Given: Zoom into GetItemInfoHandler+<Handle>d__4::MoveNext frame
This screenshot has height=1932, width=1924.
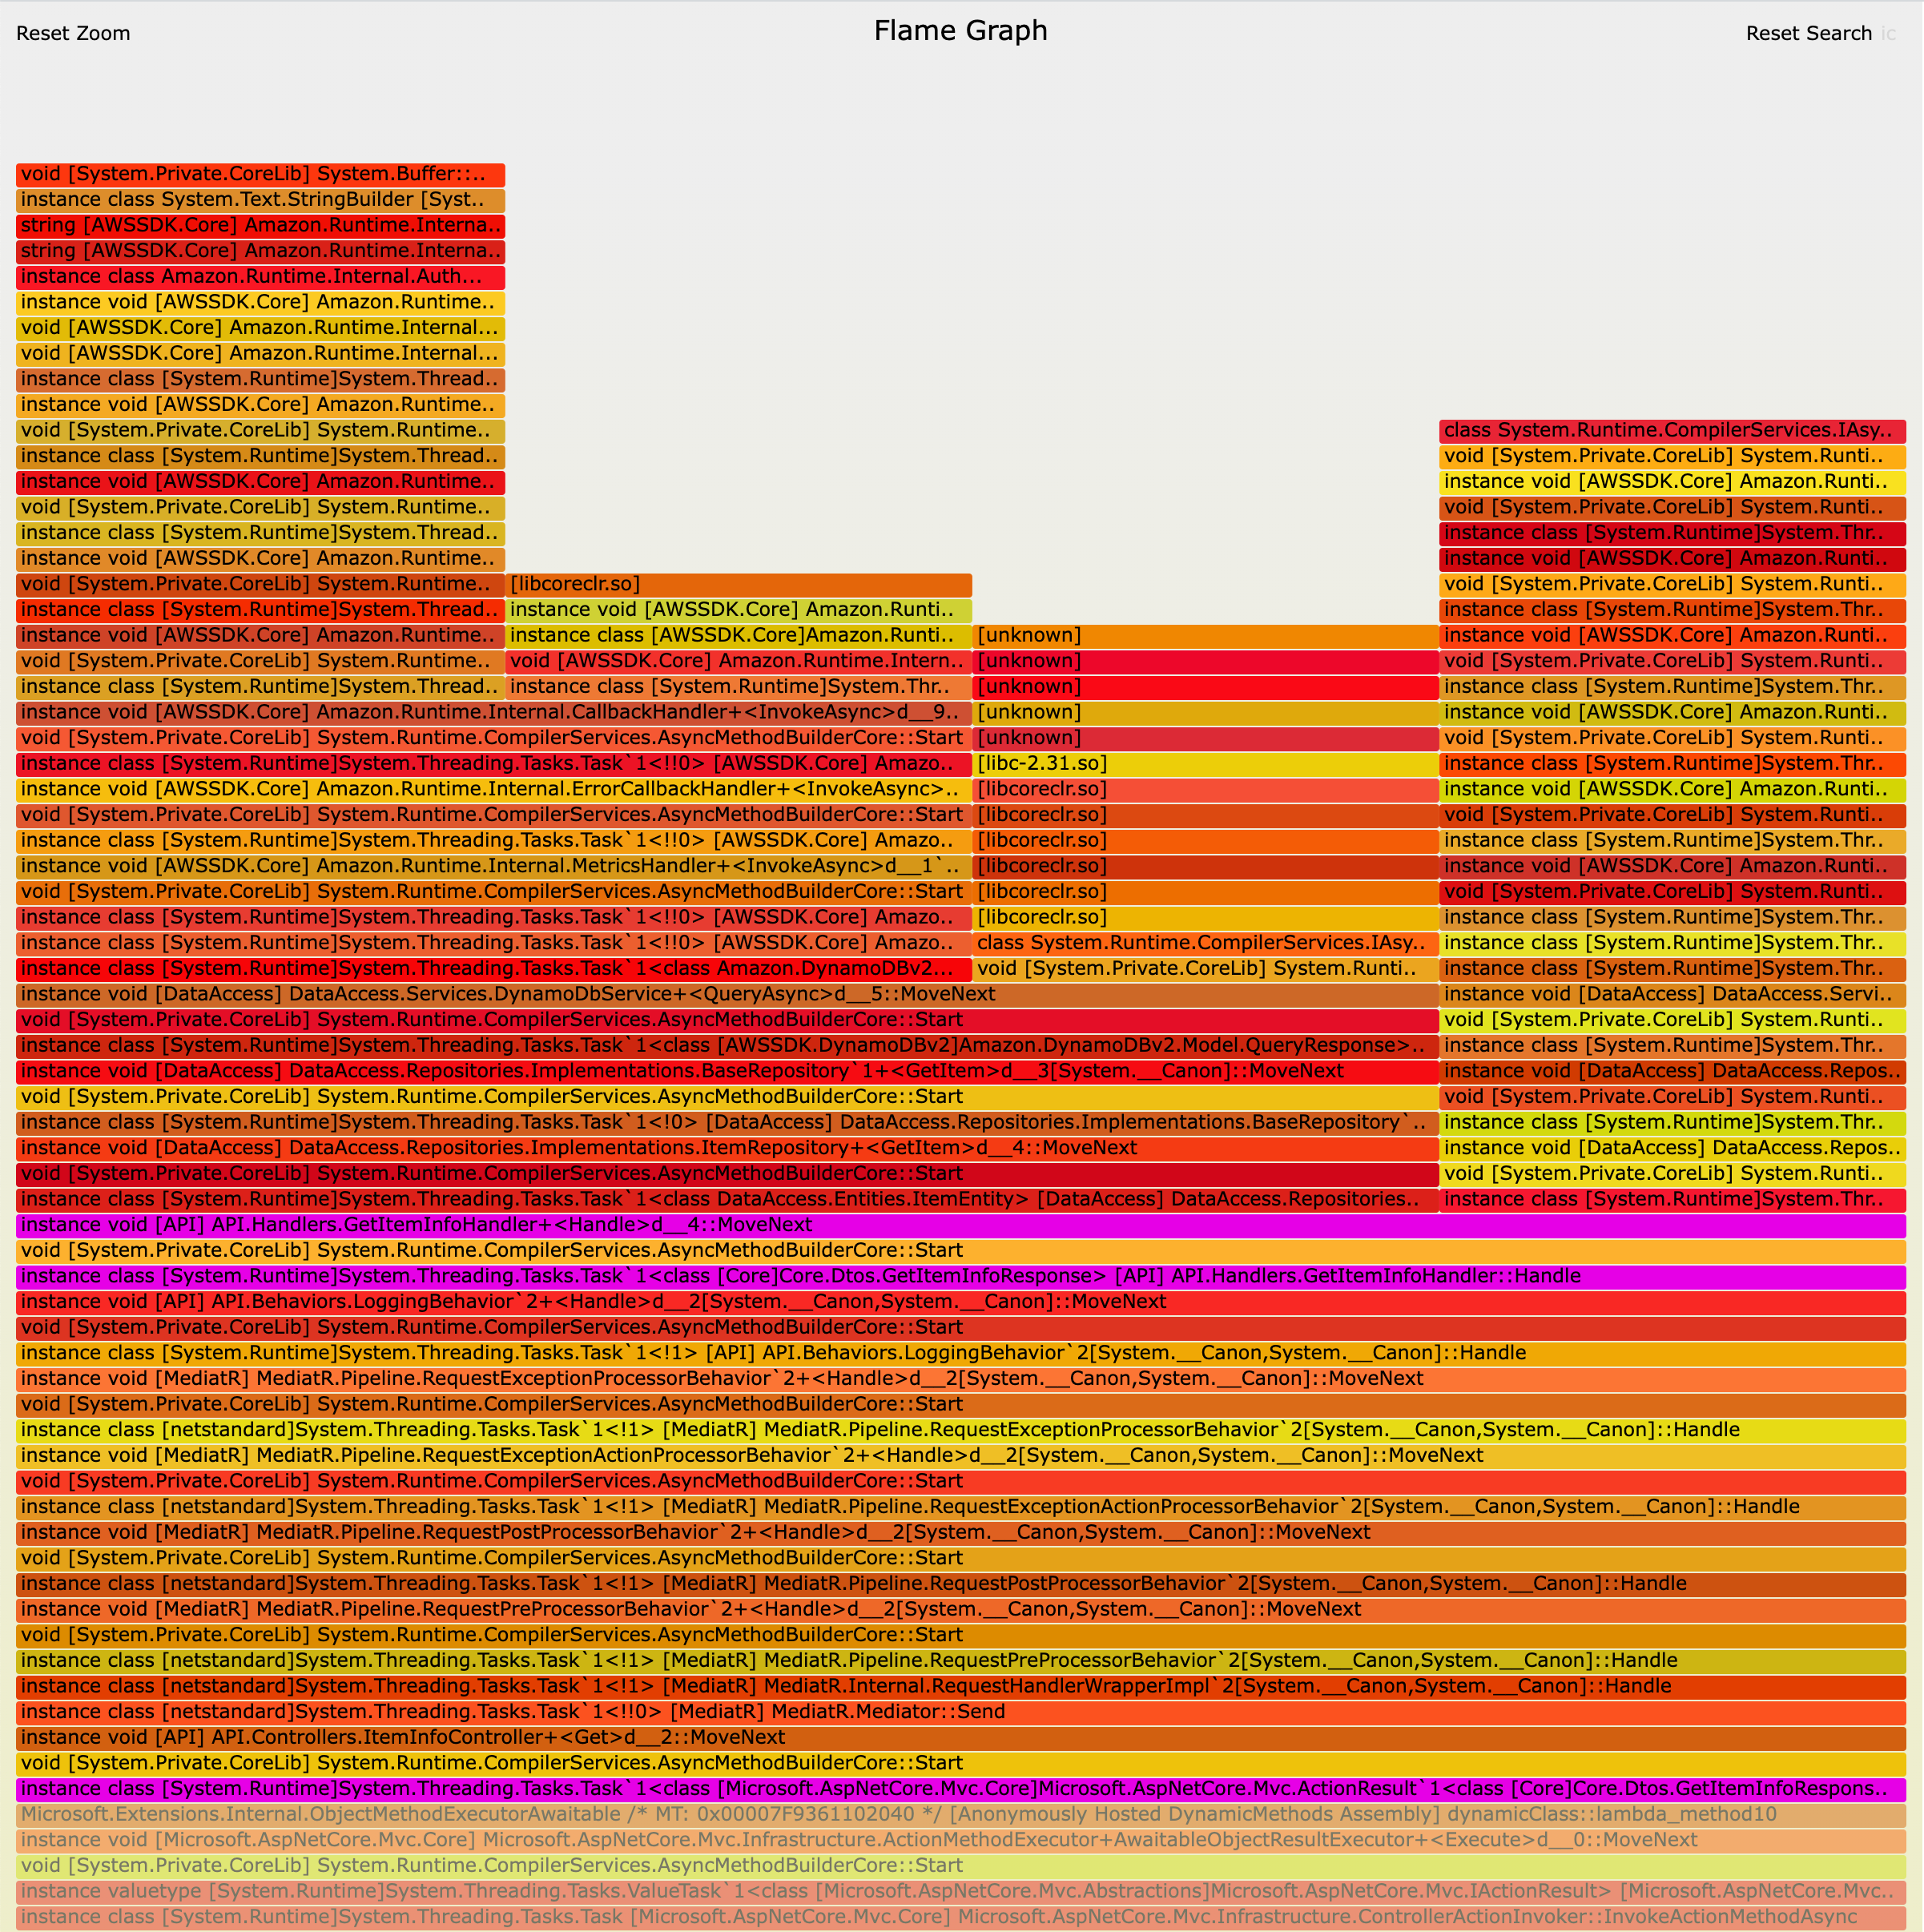Looking at the screenshot, I should coord(961,1225).
